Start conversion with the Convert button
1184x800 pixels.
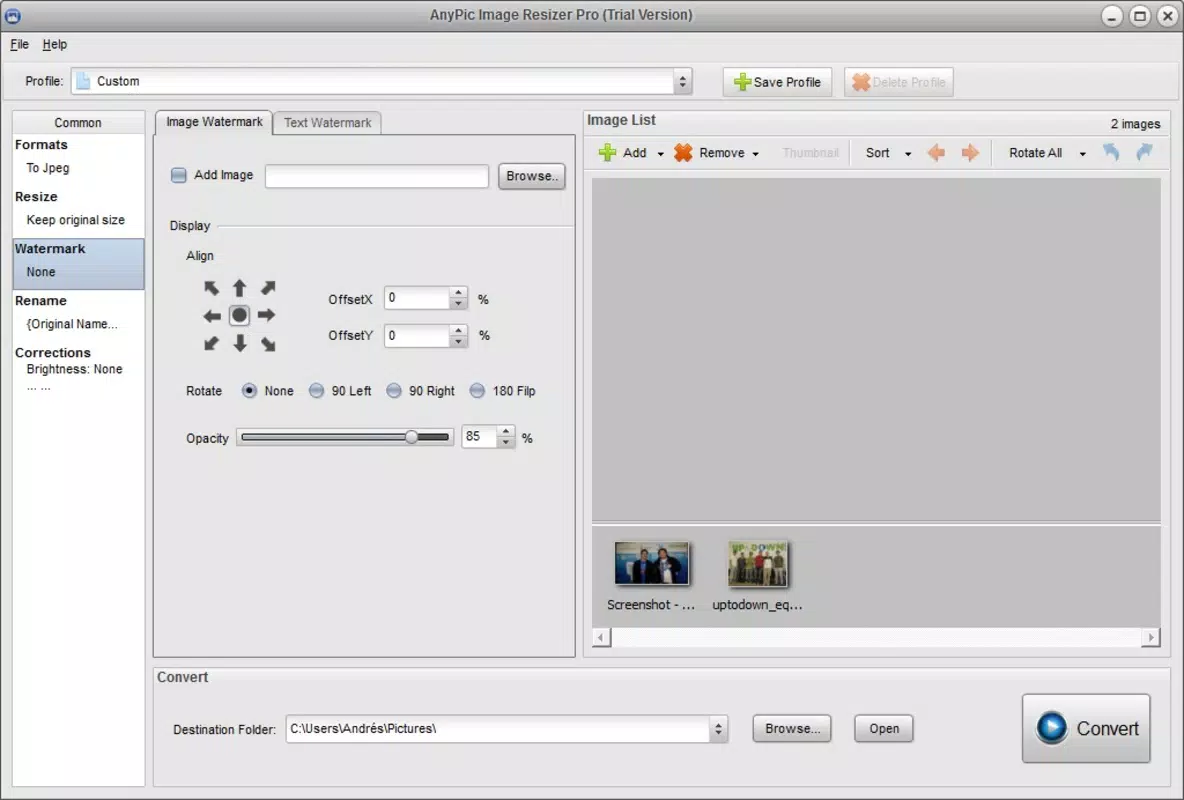point(1086,728)
